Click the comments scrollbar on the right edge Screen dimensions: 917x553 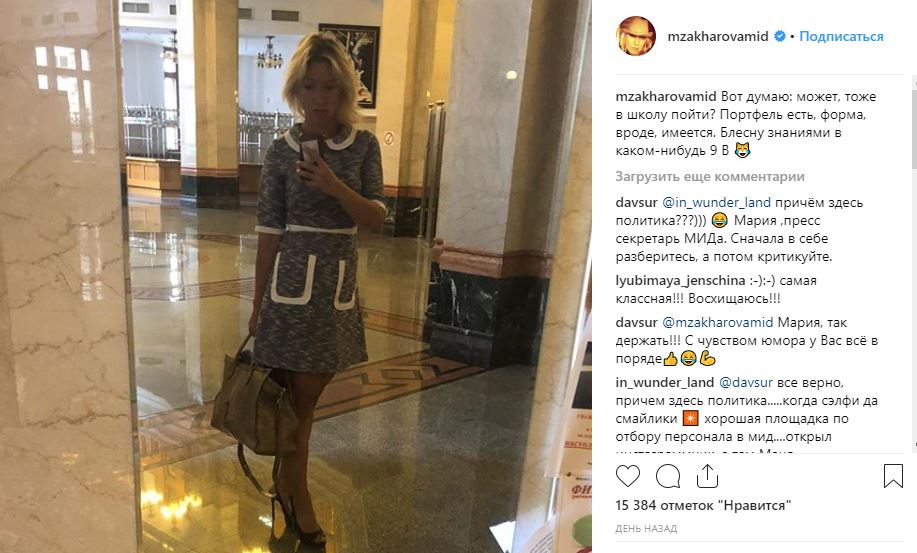click(x=914, y=266)
